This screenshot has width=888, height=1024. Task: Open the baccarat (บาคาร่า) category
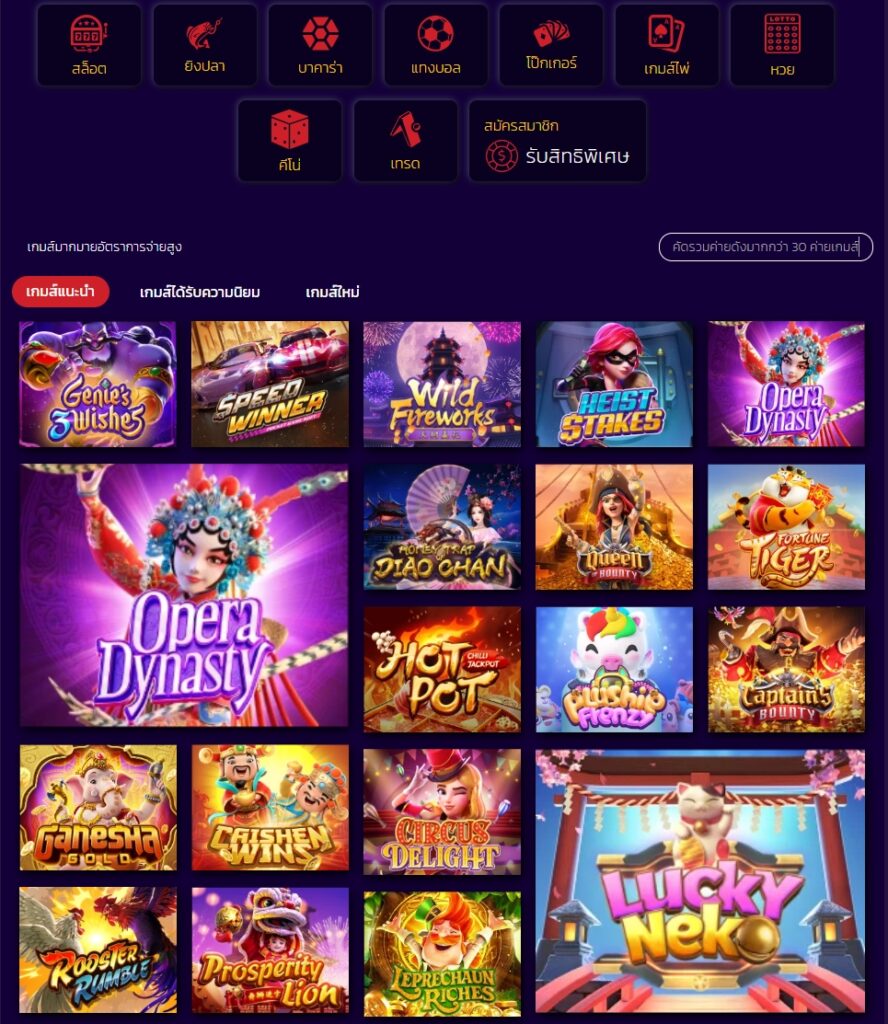[320, 45]
